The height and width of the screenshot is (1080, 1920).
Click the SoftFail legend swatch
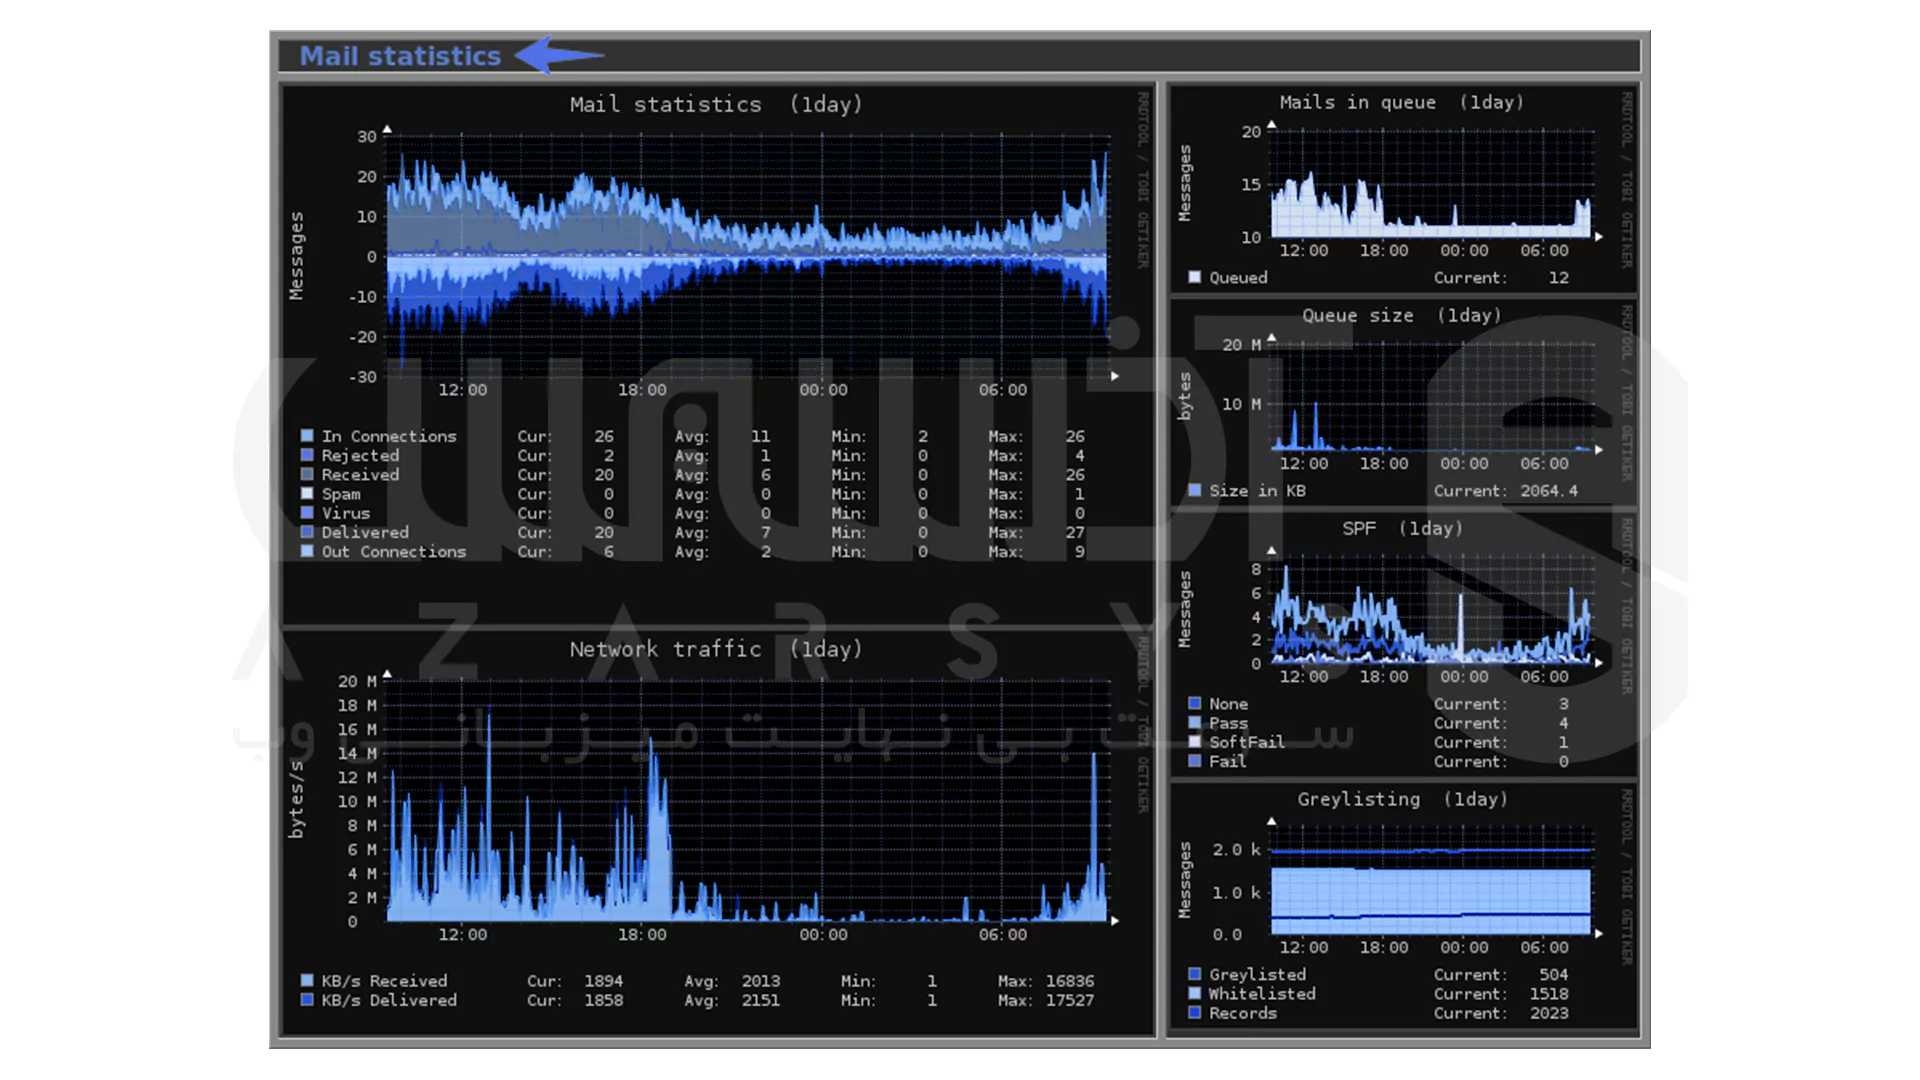(x=1194, y=742)
